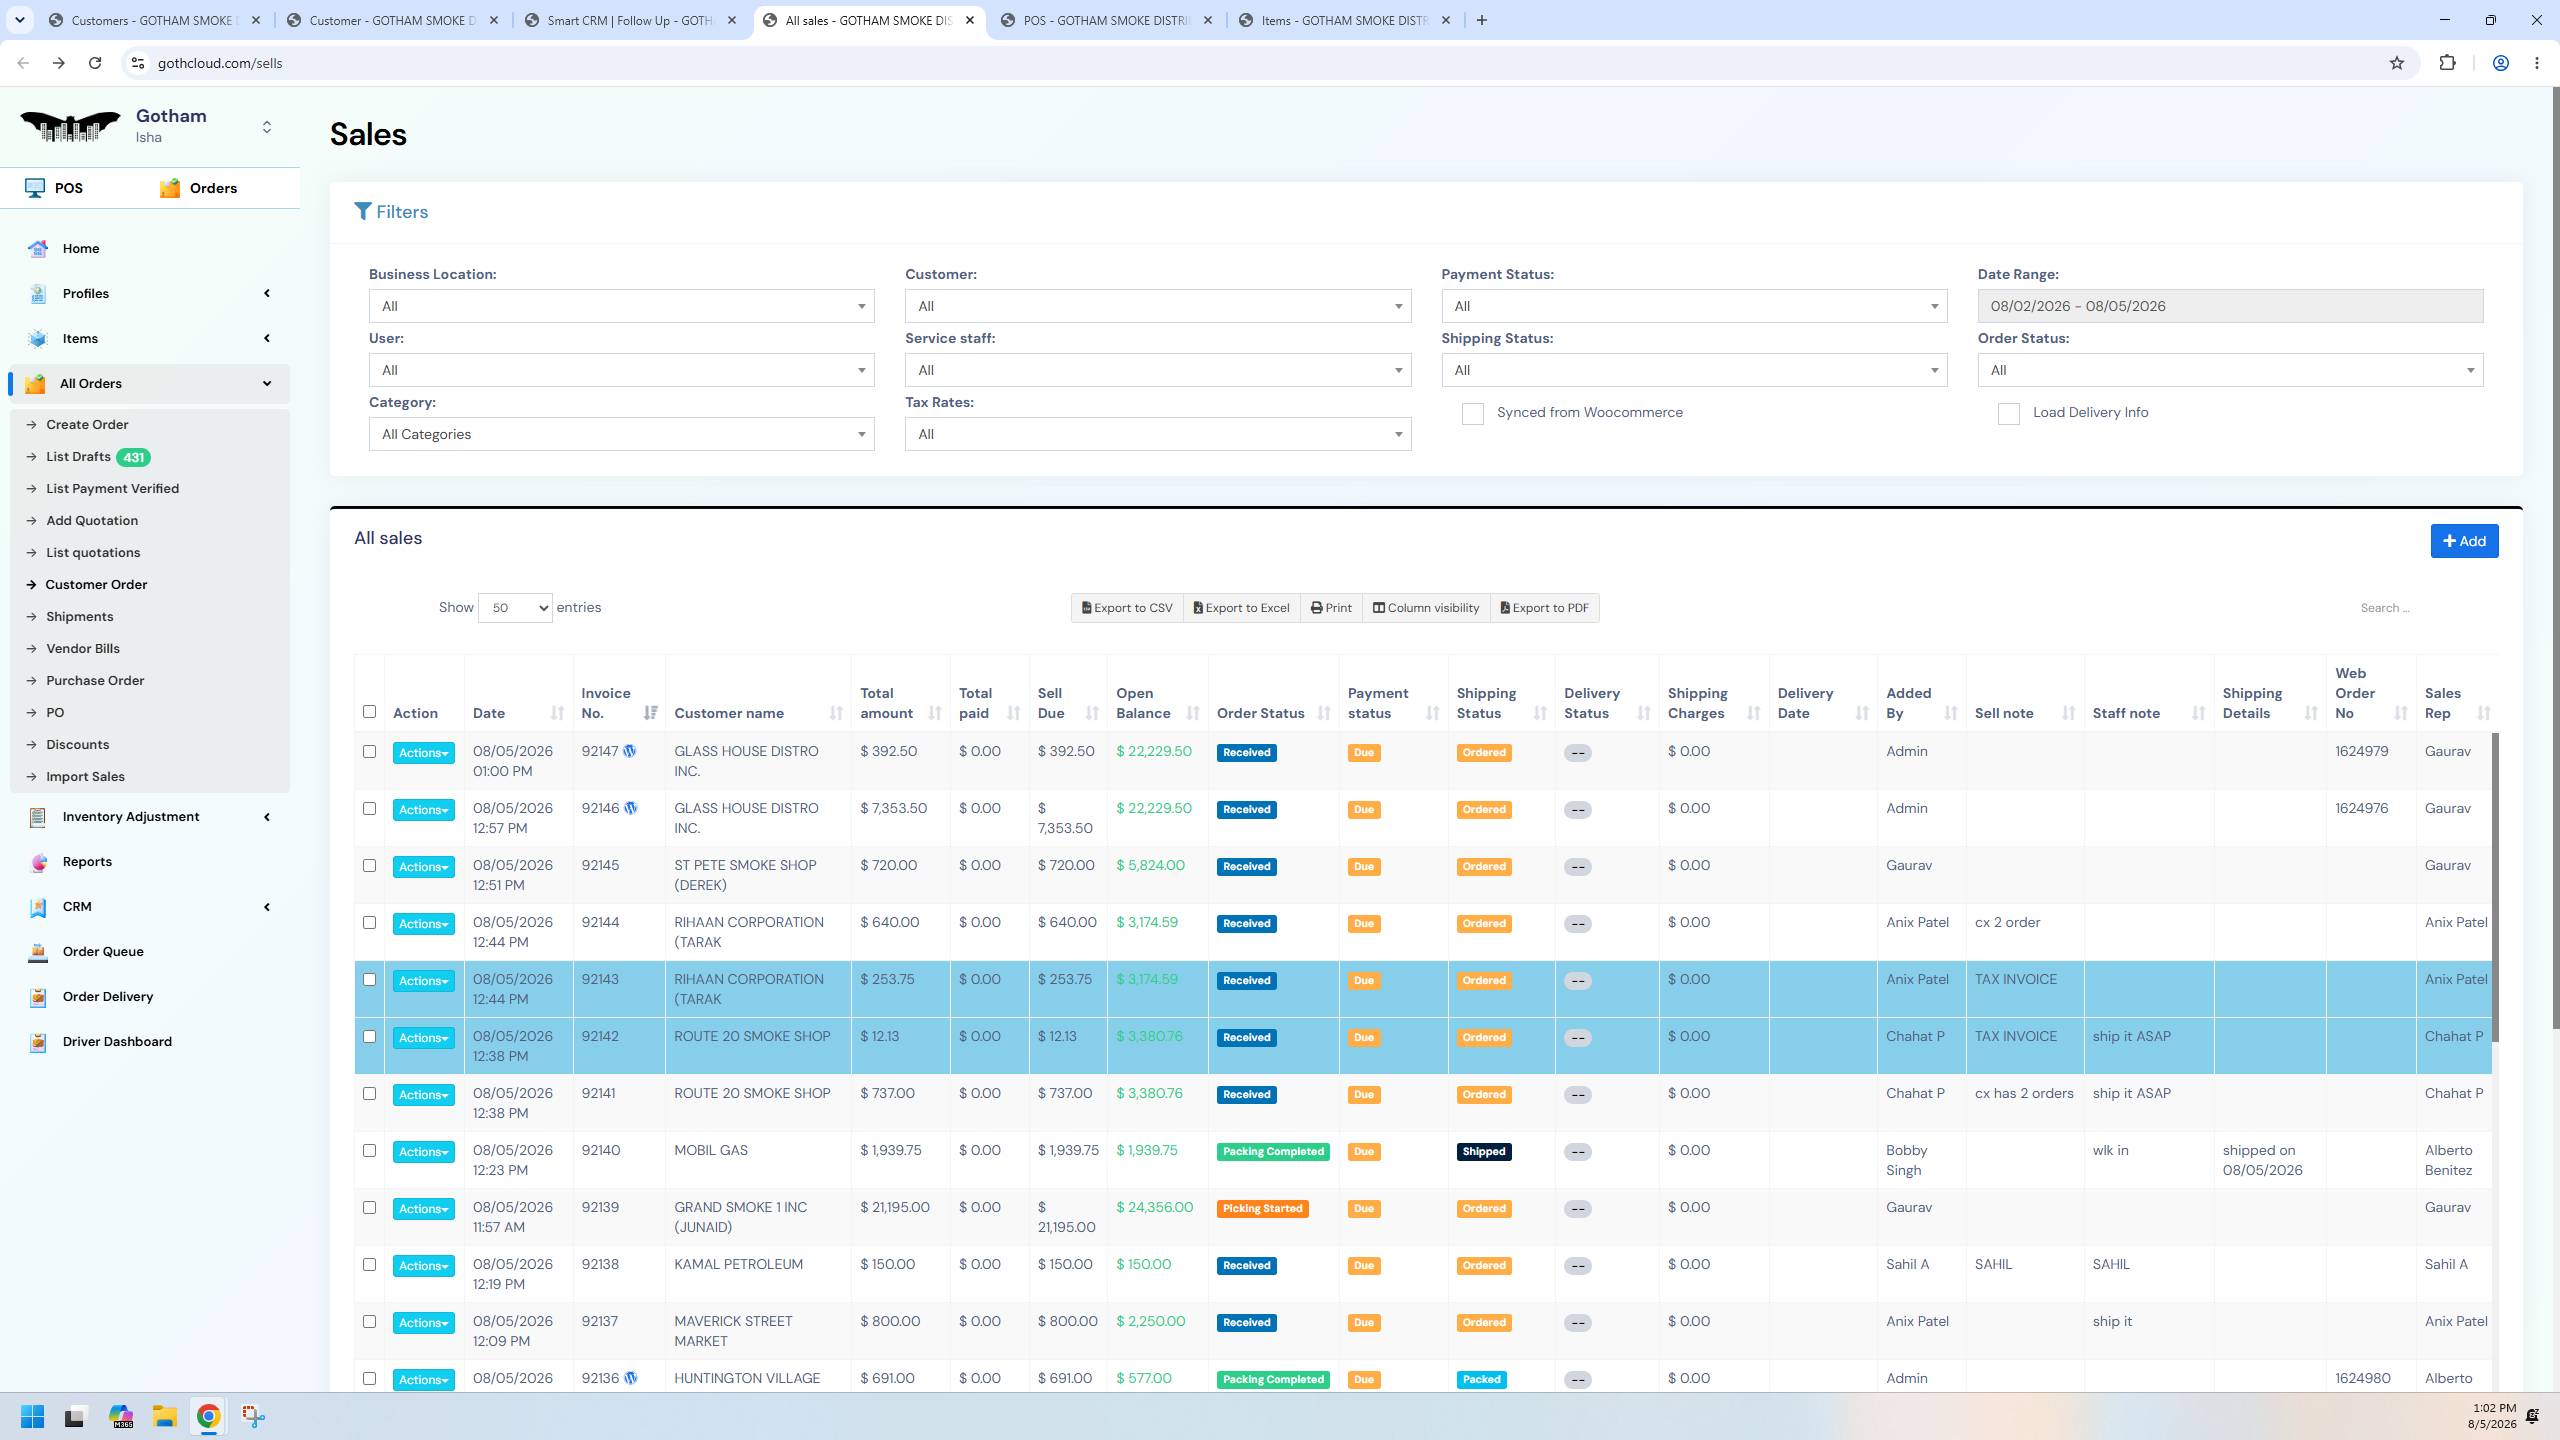Open Actions dropdown for MOBIL GAS row

coord(423,1152)
